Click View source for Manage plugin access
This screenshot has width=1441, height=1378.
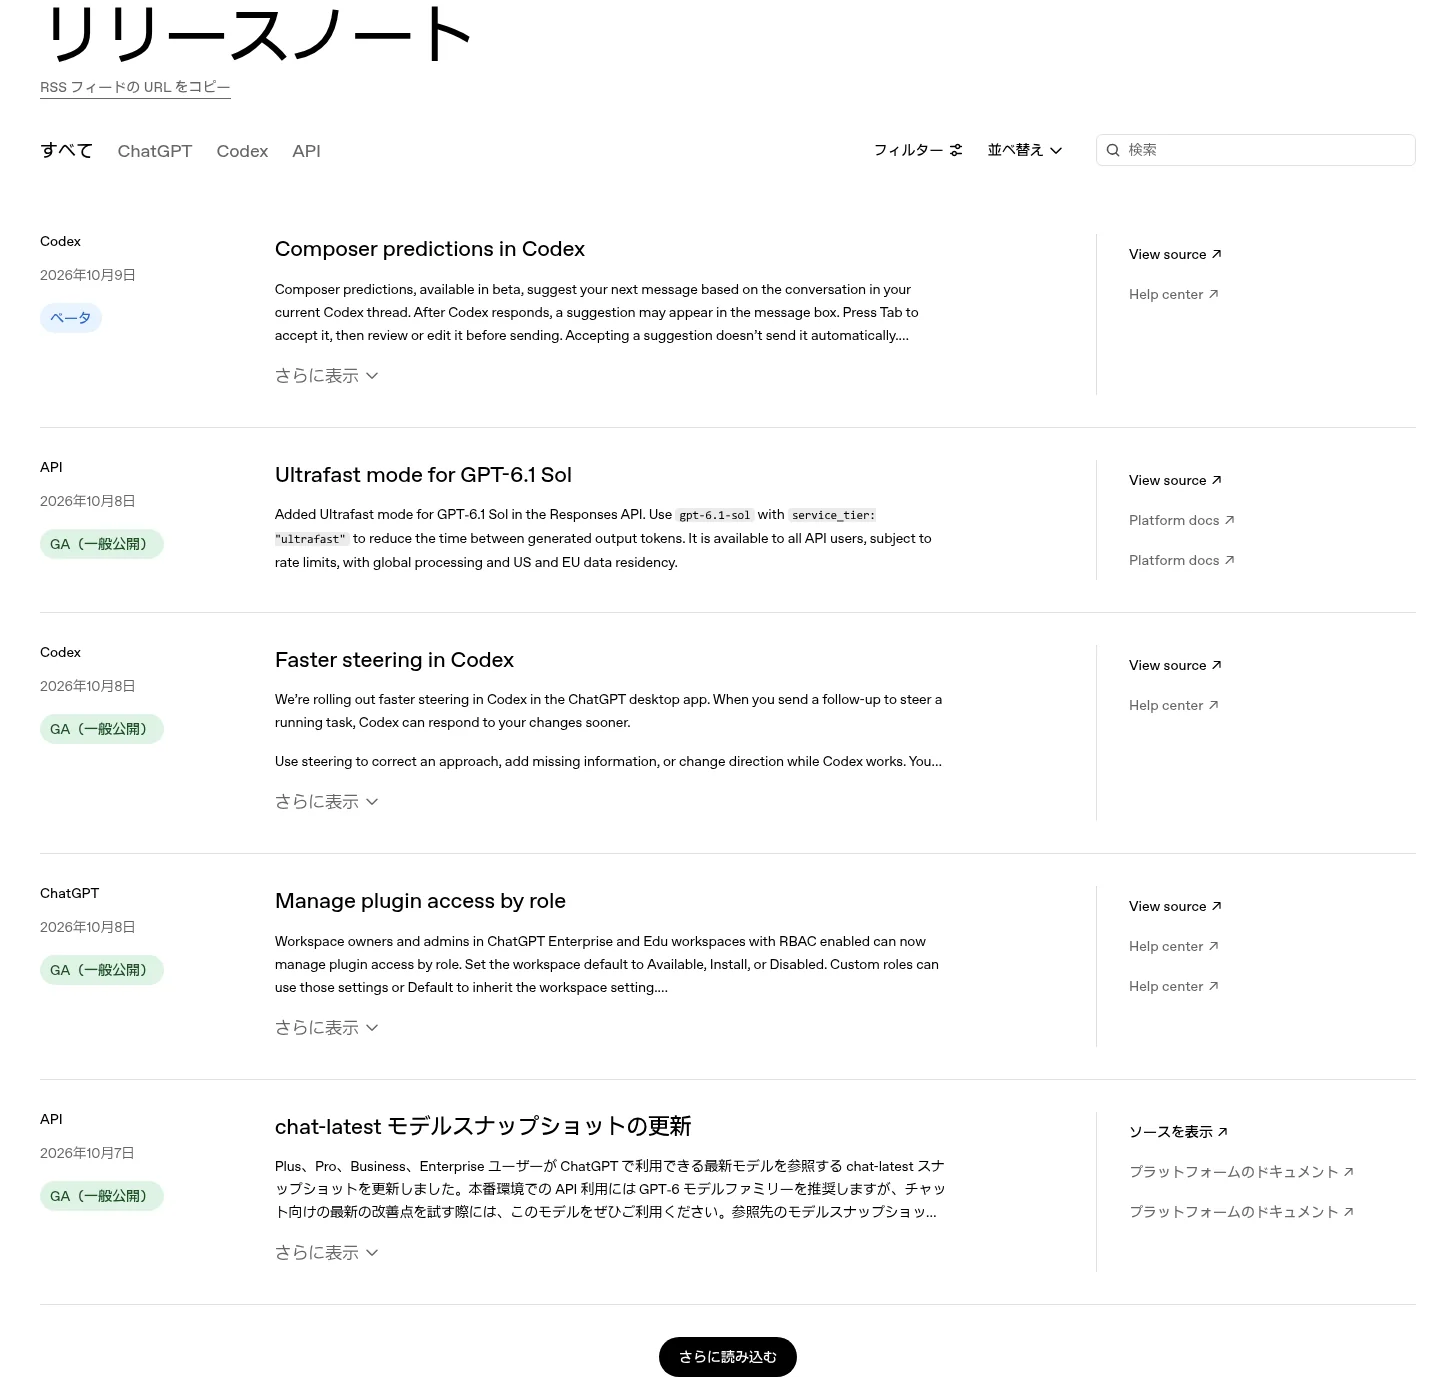(x=1175, y=906)
